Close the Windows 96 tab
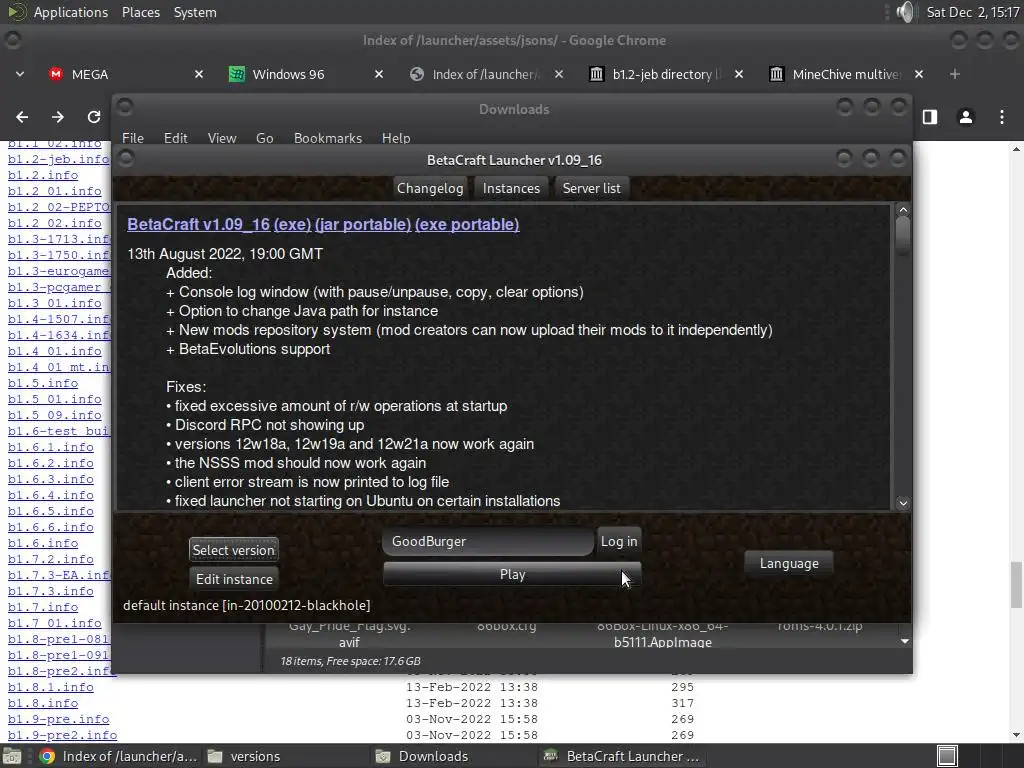Screen dimensions: 1024x768 (x=379, y=74)
